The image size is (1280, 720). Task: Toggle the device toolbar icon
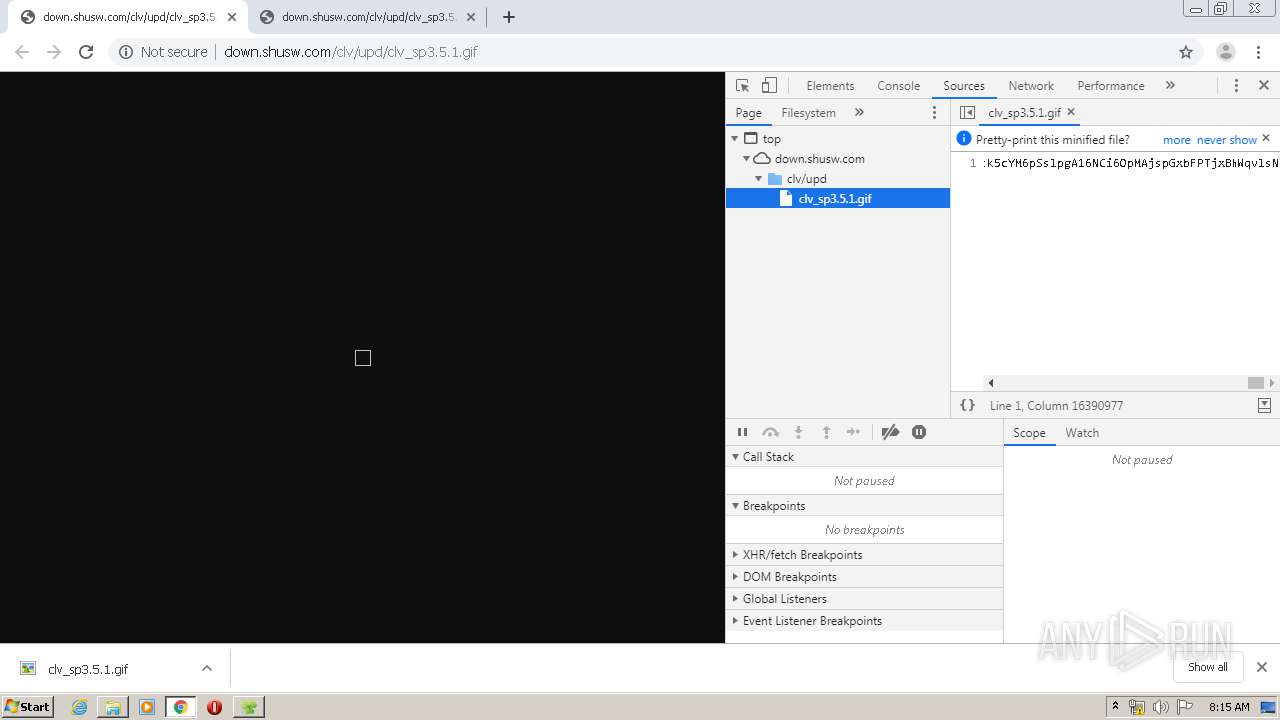tap(769, 86)
